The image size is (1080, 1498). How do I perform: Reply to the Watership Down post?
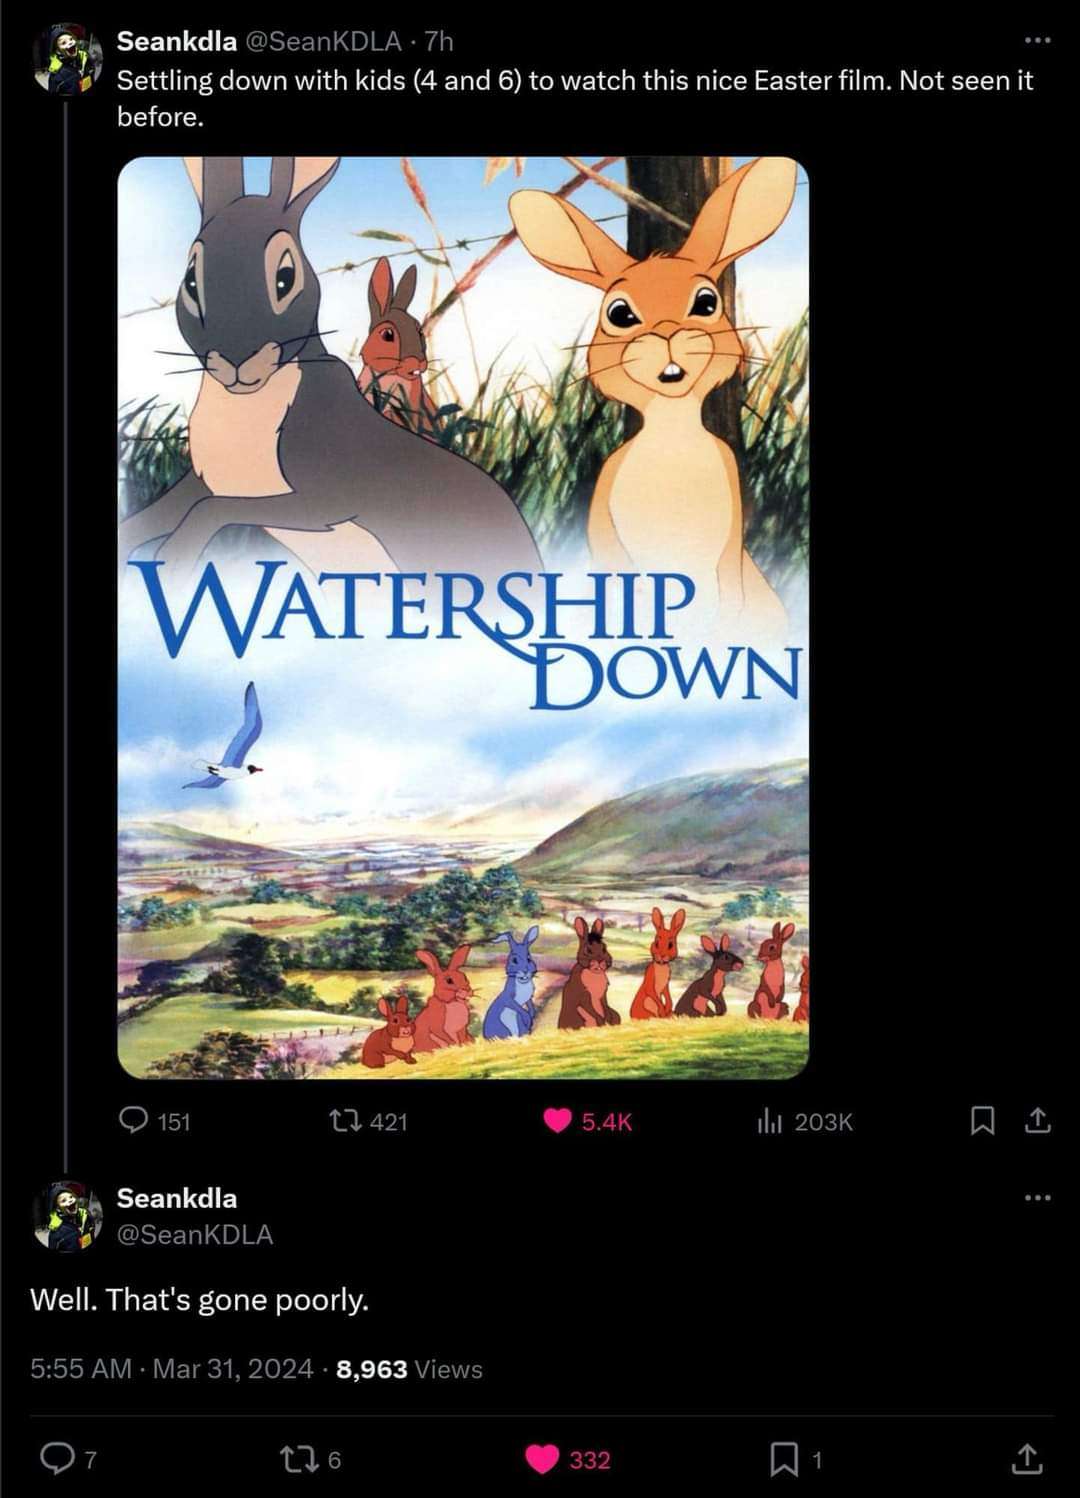click(134, 1121)
